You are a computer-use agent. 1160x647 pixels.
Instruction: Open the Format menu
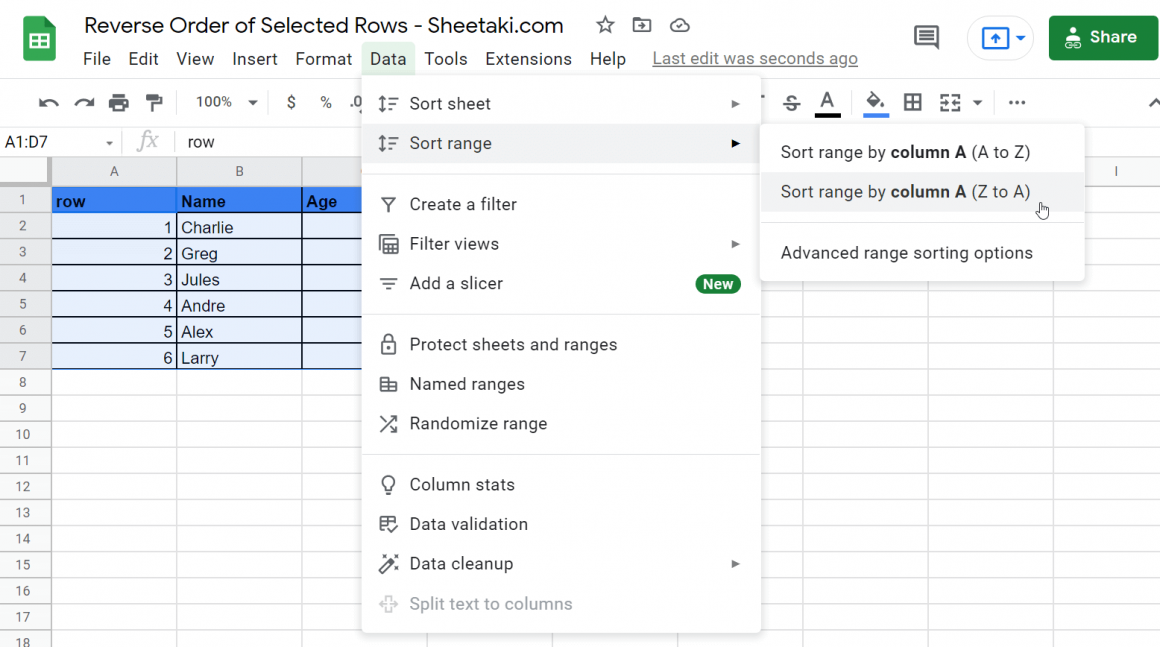click(323, 58)
